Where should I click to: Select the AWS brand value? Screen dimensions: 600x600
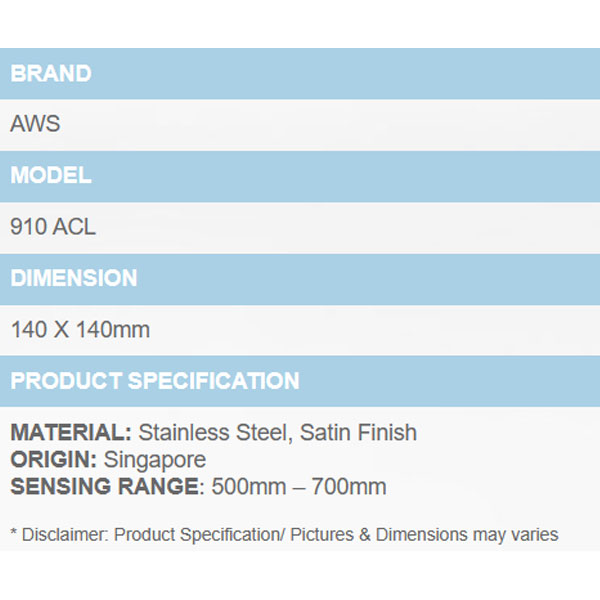click(x=35, y=125)
